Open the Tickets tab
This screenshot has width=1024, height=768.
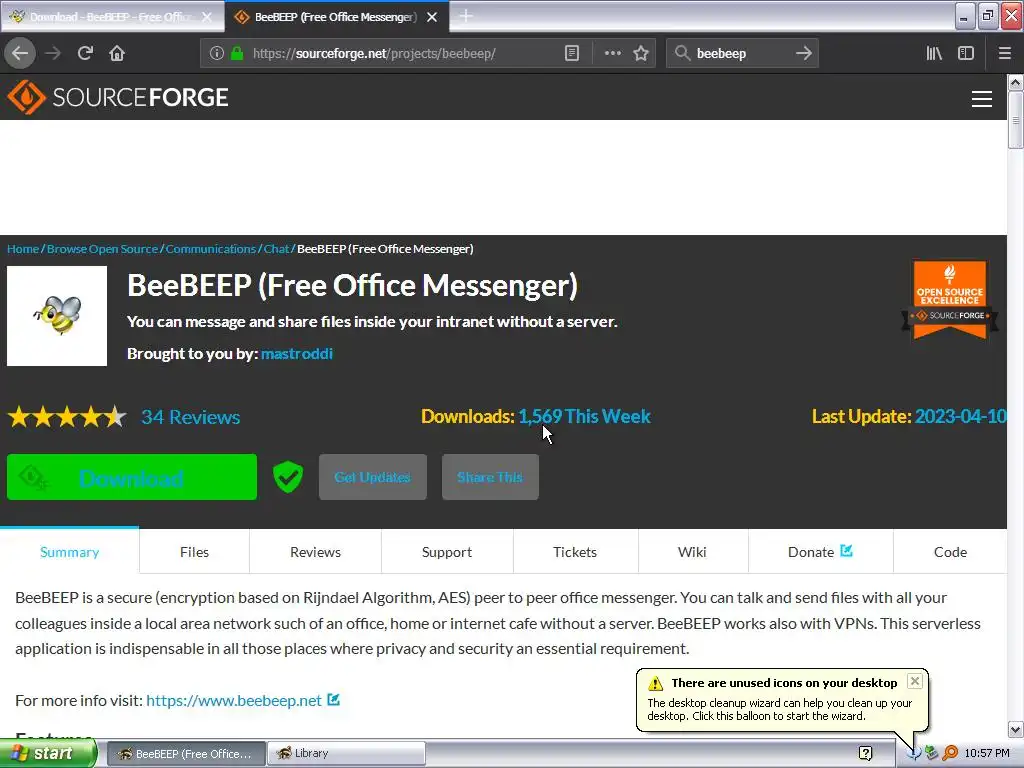coord(575,552)
